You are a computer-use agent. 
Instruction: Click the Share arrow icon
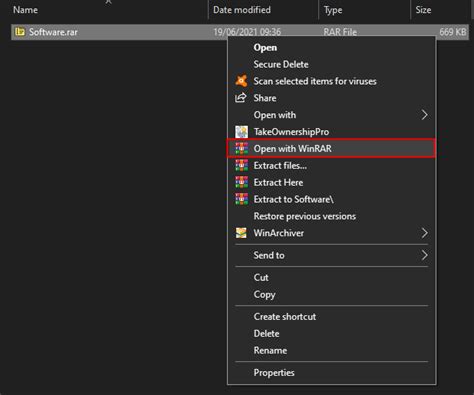click(241, 98)
